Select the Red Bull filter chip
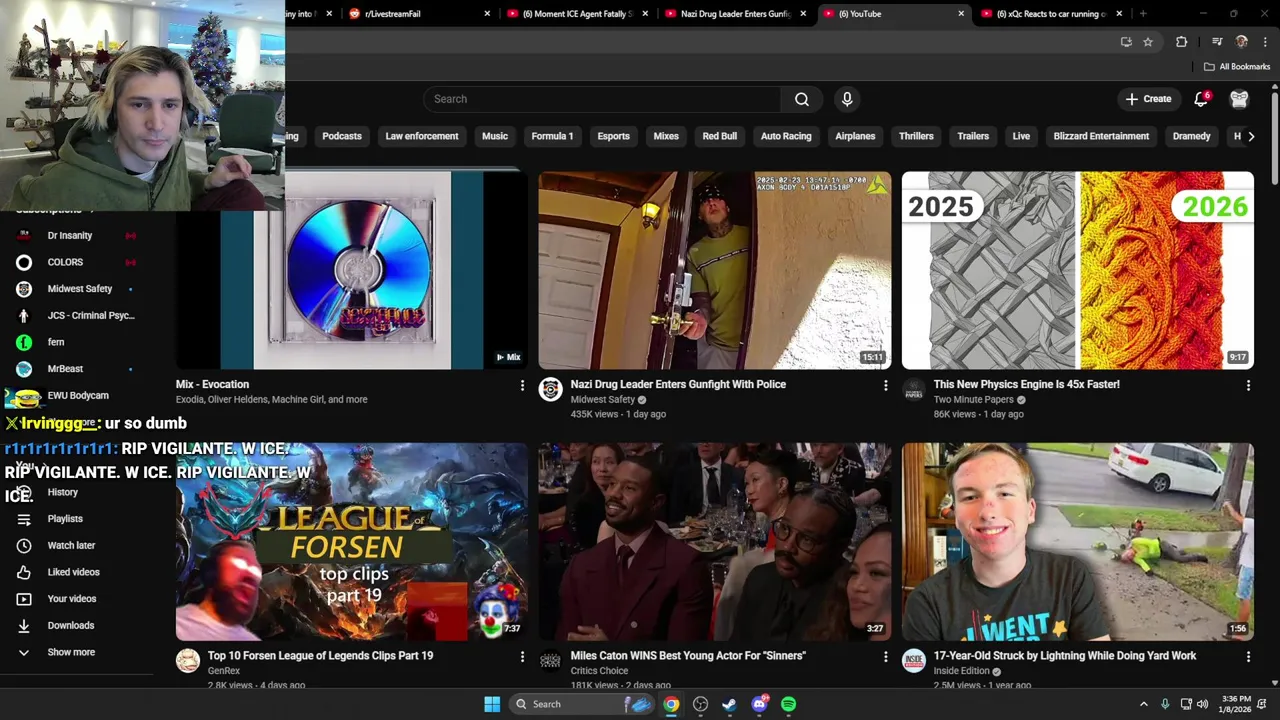The height and width of the screenshot is (720, 1280). 719,136
